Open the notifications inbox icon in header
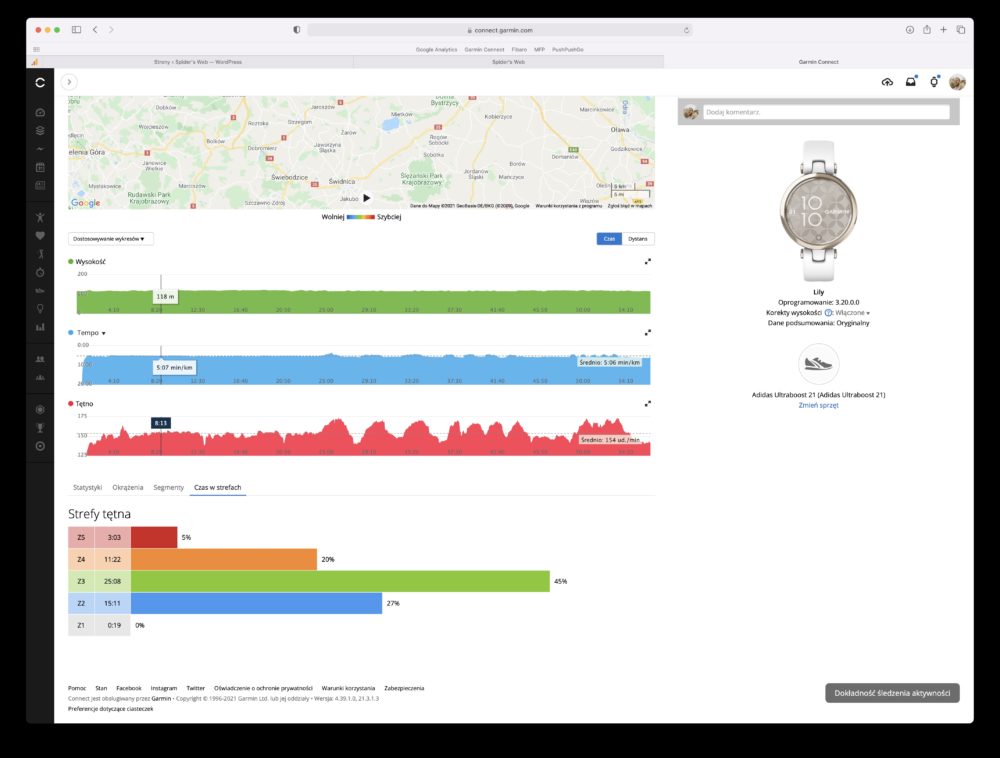Screen dimensions: 1000x758 [x=911, y=82]
